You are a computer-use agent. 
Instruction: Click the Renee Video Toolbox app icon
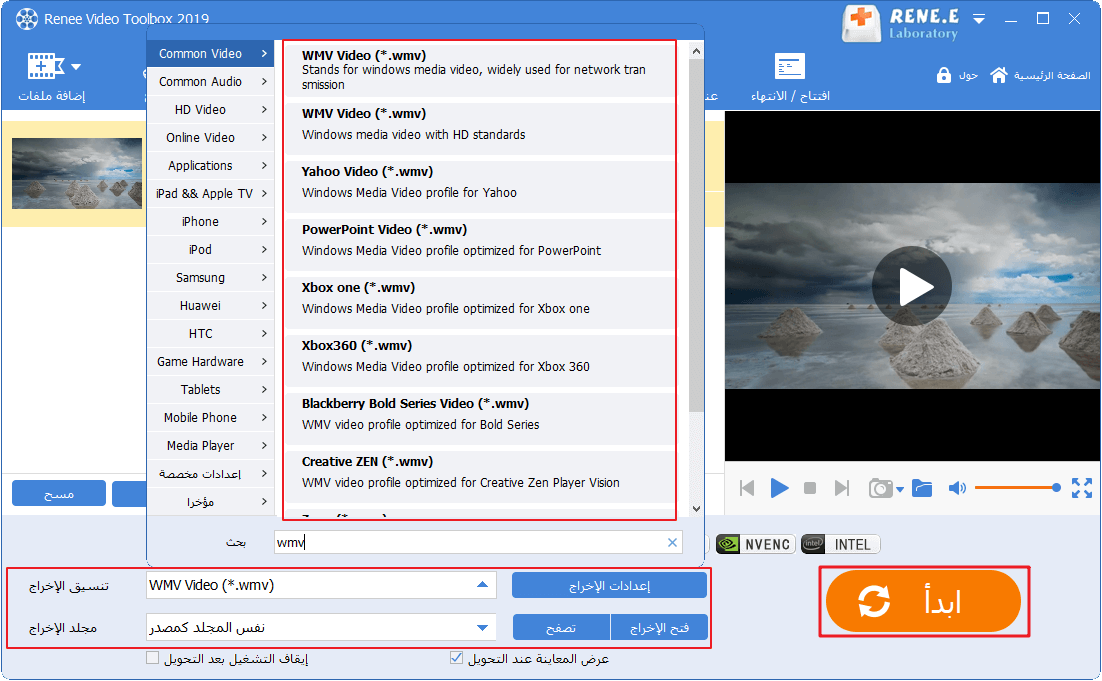[27, 19]
